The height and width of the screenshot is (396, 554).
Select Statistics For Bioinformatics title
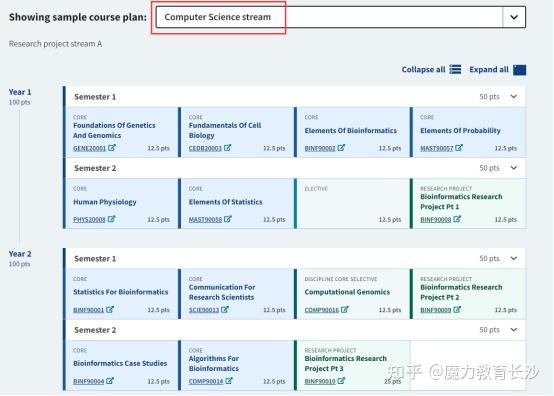120,292
